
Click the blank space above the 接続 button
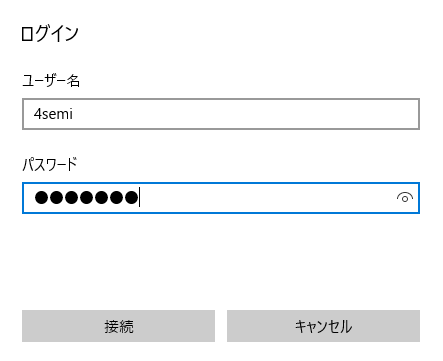pyautogui.click(x=118, y=262)
